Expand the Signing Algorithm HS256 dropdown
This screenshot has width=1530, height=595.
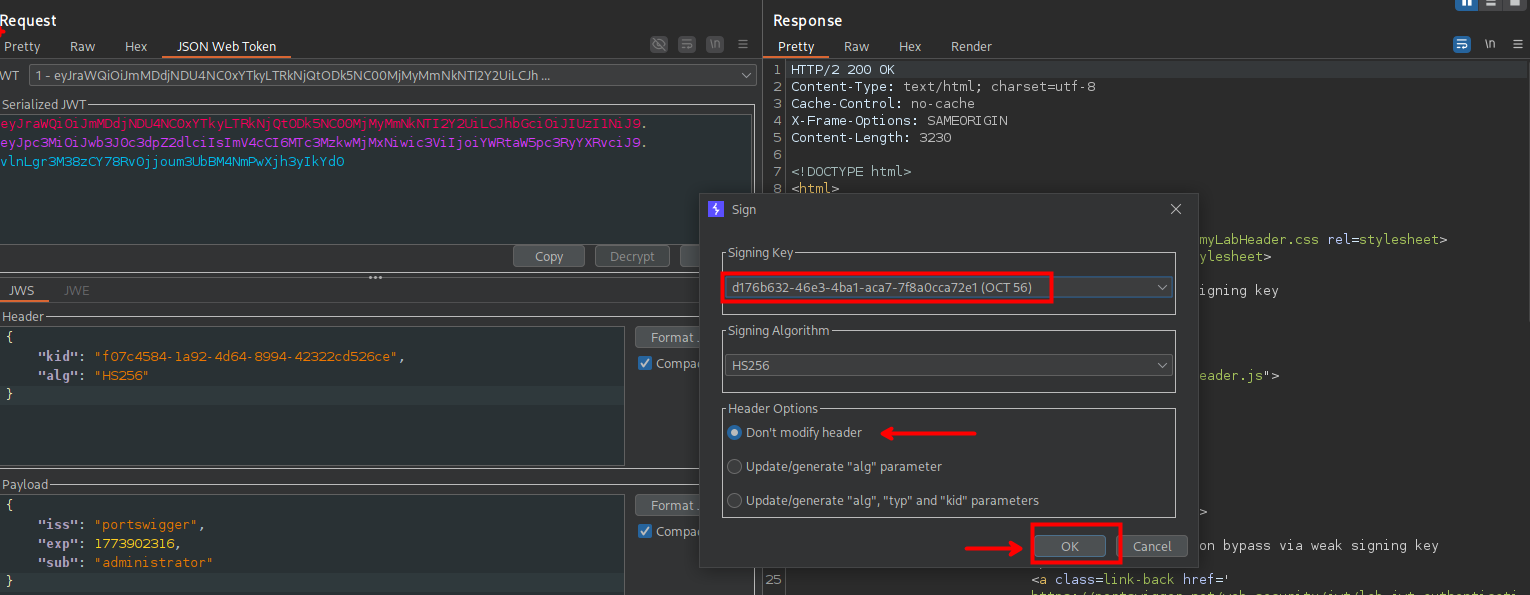pos(1161,366)
